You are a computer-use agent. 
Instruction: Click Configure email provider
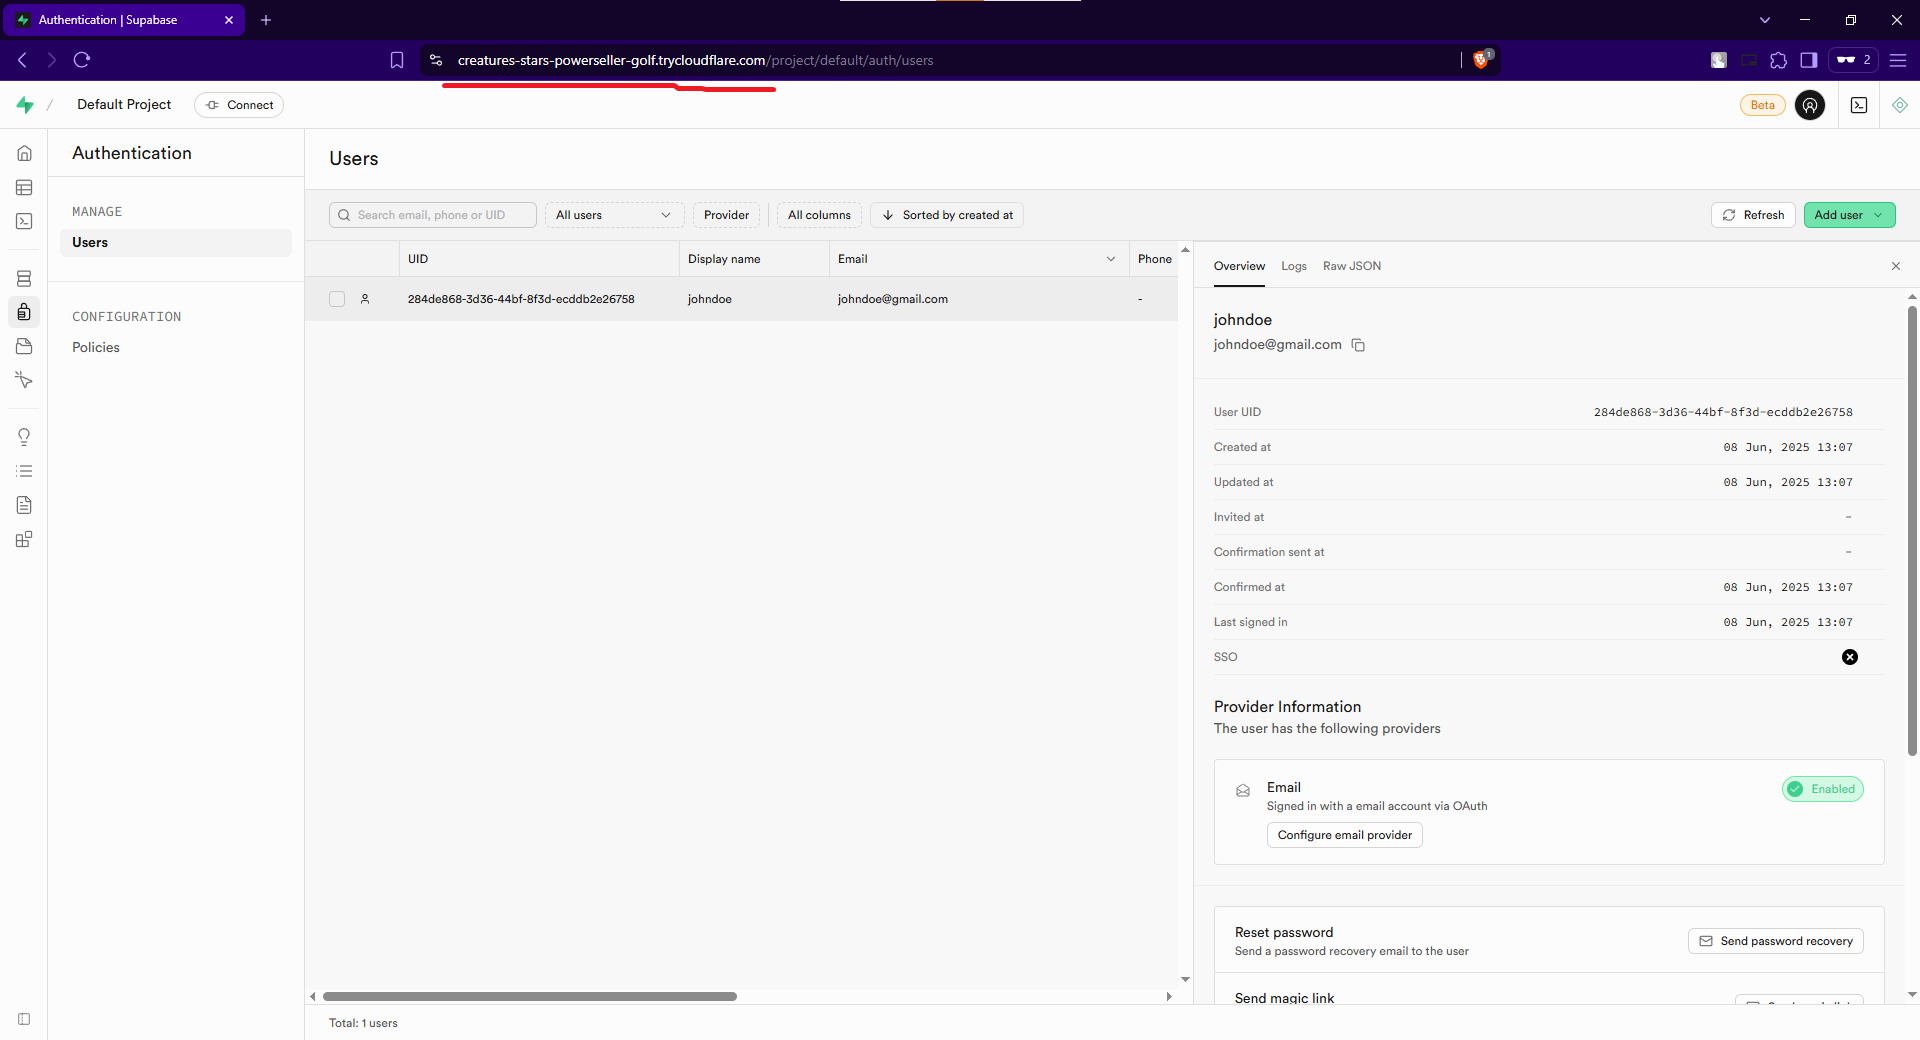point(1344,835)
